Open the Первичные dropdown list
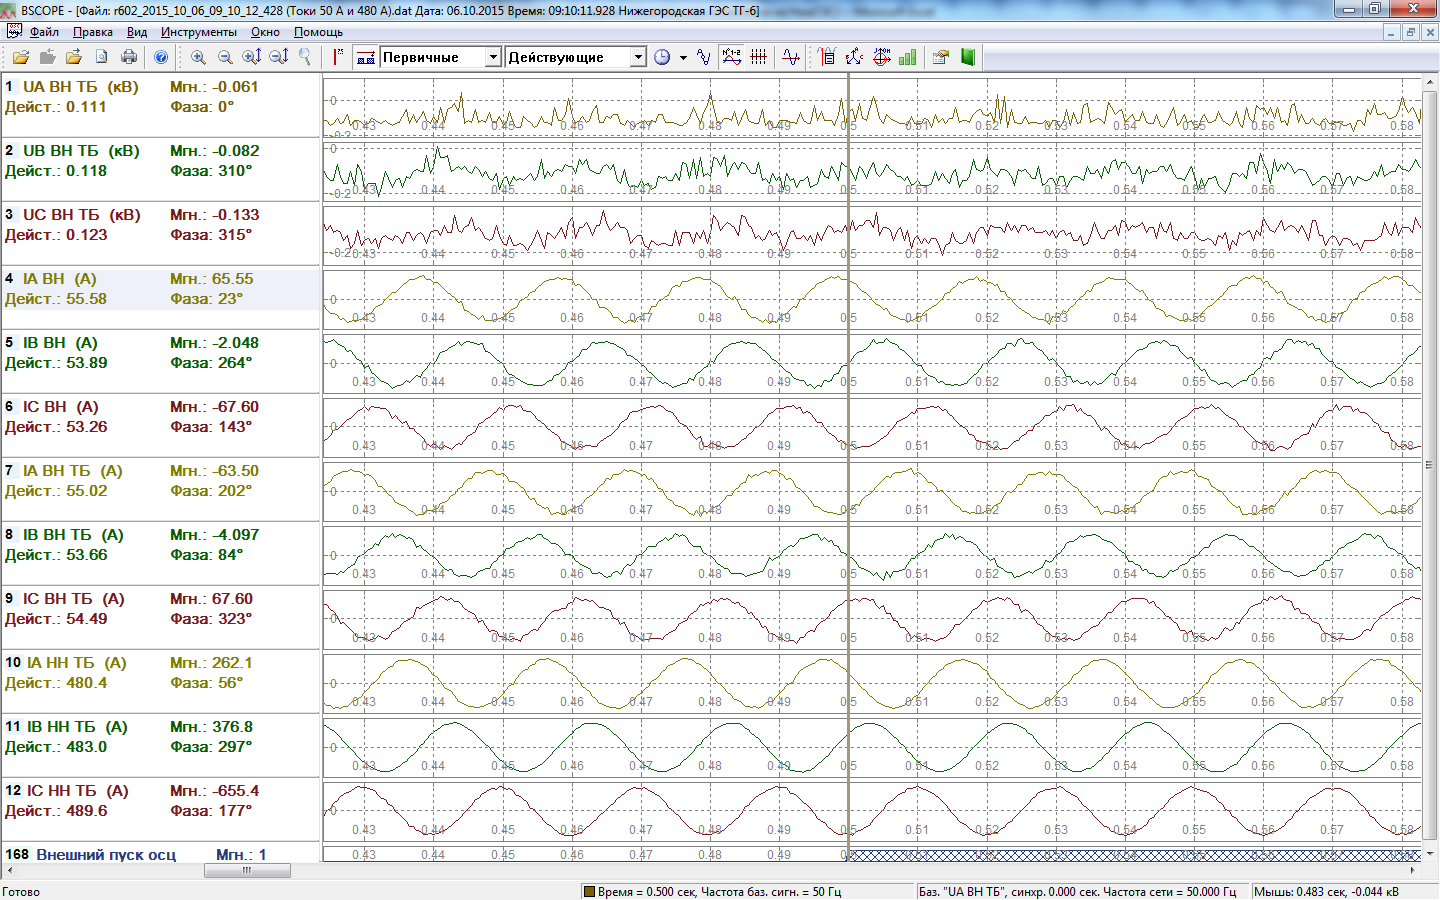The image size is (1440, 900). (x=492, y=57)
